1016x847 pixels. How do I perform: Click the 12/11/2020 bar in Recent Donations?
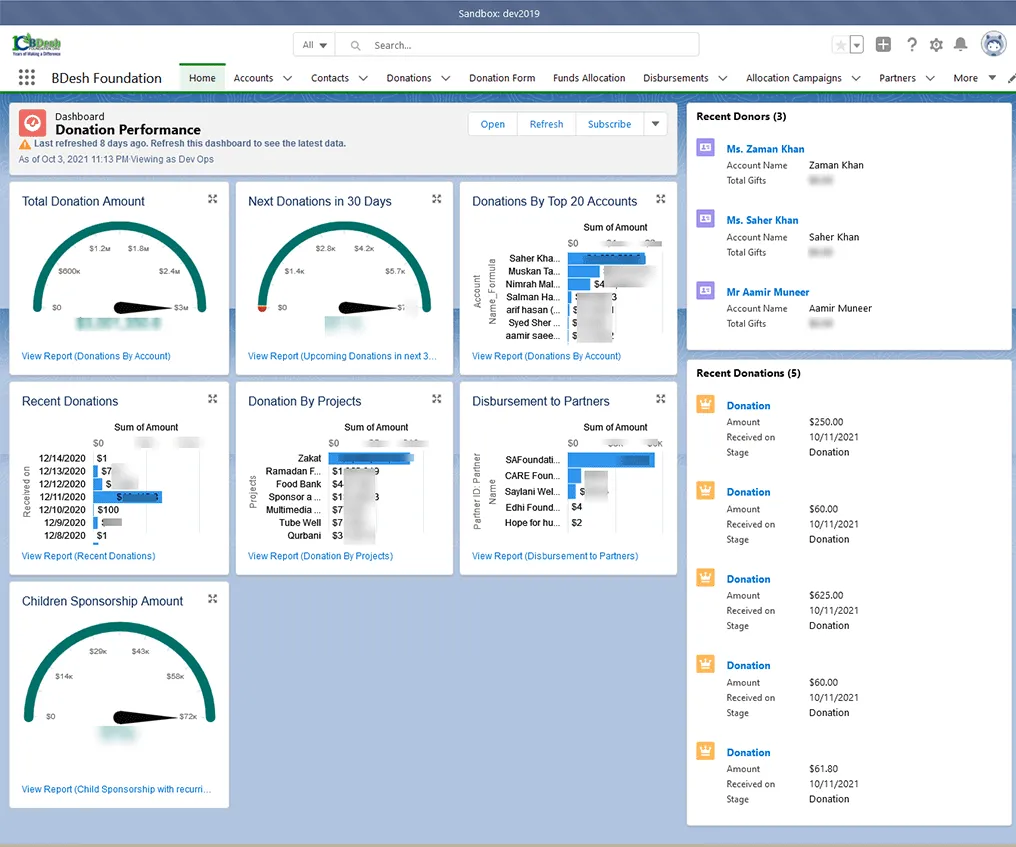[128, 497]
